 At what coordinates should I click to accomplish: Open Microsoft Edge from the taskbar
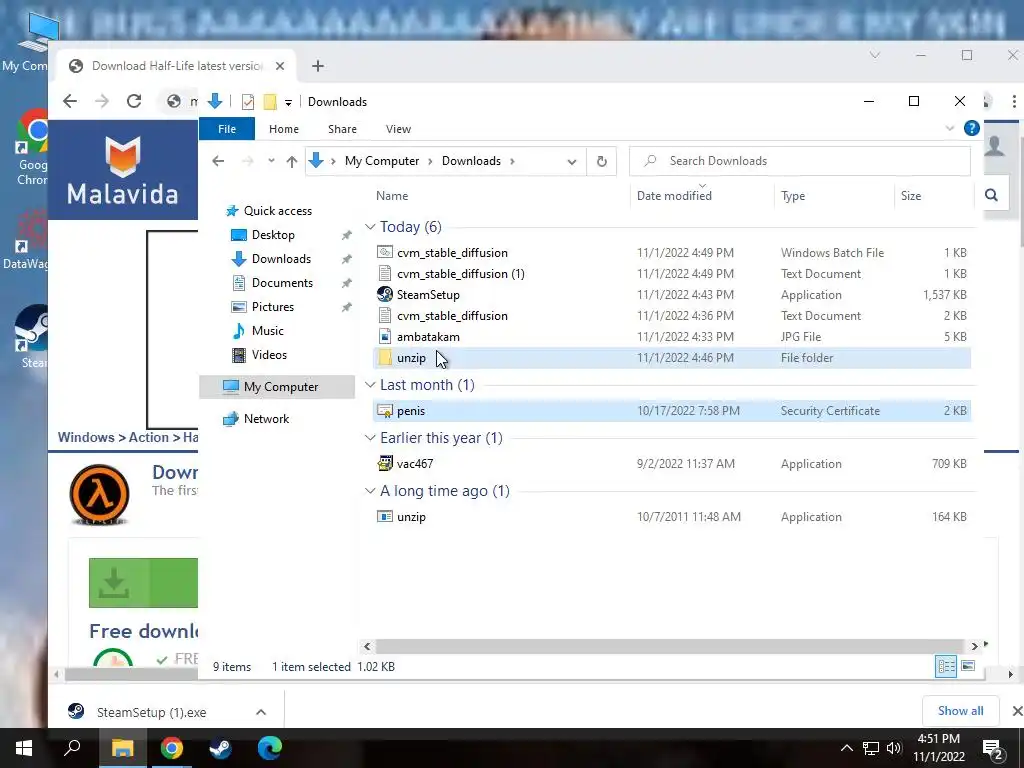(269, 748)
